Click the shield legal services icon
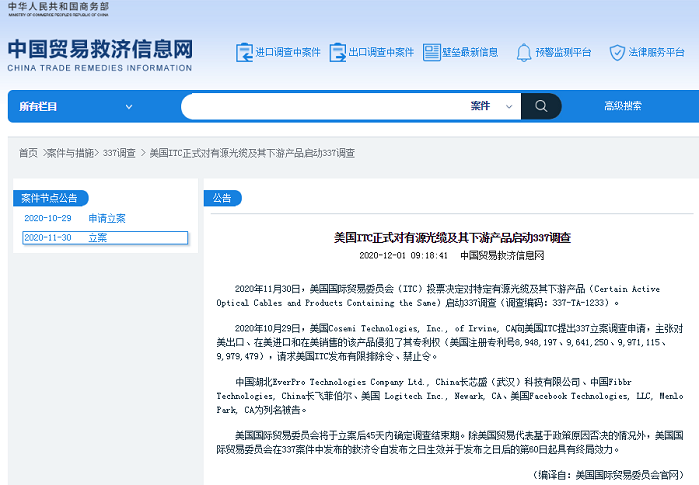The image size is (699, 485). click(x=617, y=53)
